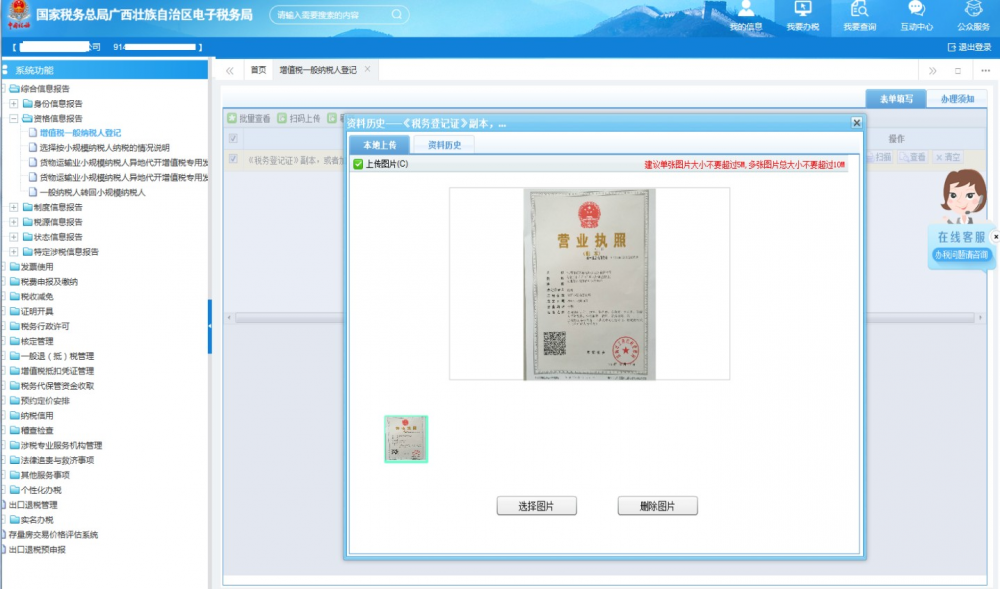Click the 我要办税 monitor icon

[x=802, y=10]
